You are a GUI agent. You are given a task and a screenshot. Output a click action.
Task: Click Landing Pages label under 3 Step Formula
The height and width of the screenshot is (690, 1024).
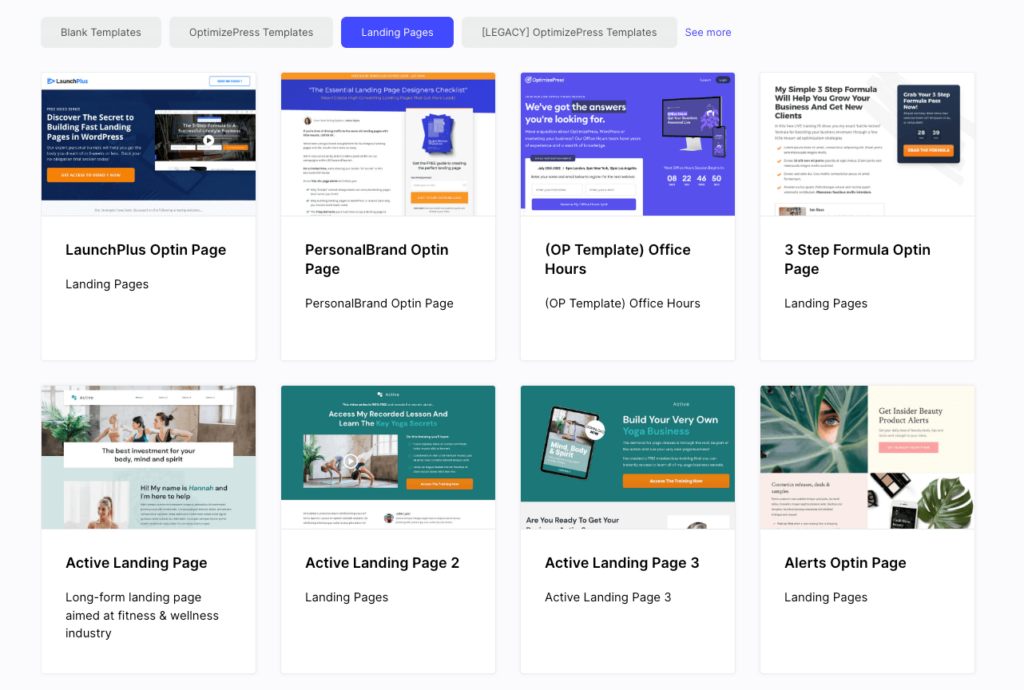[825, 304]
